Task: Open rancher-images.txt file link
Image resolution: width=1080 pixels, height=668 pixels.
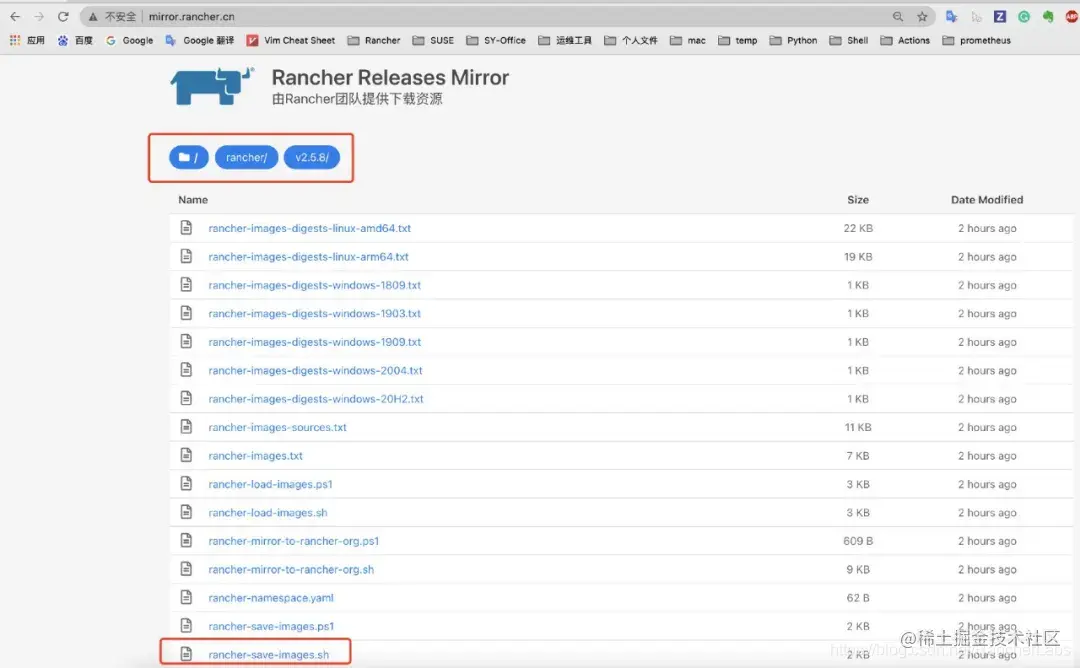Action: (256, 456)
